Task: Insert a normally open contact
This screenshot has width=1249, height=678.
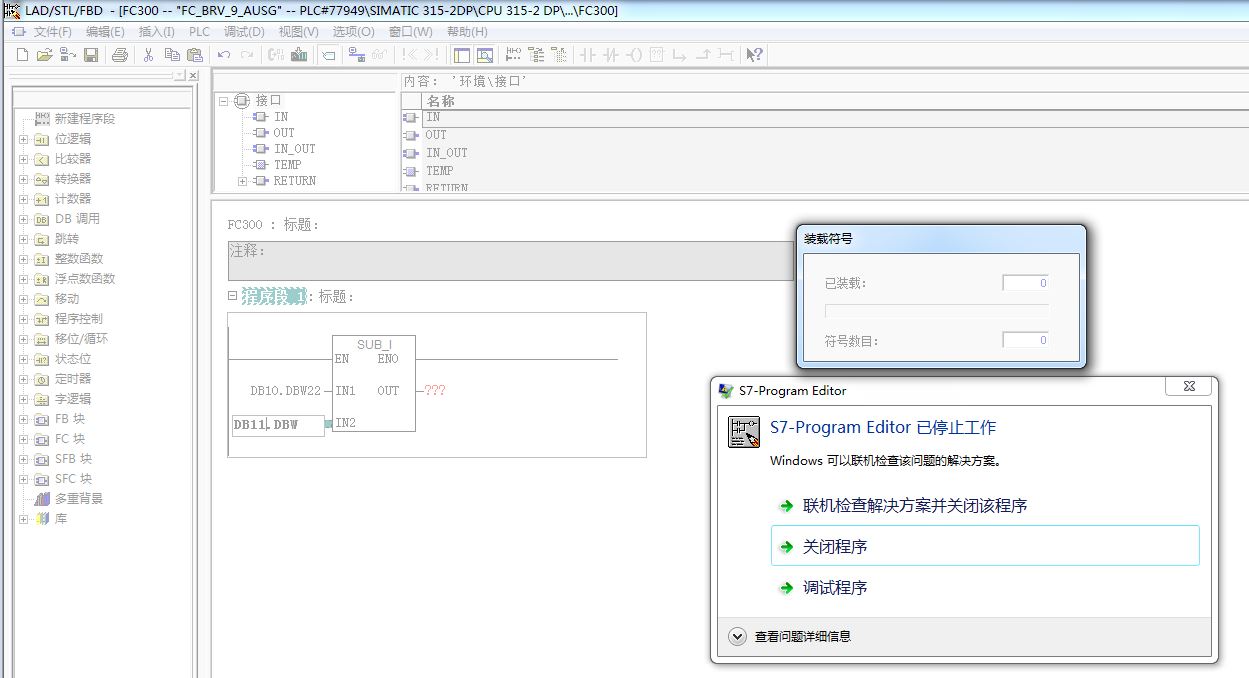Action: (x=587, y=55)
